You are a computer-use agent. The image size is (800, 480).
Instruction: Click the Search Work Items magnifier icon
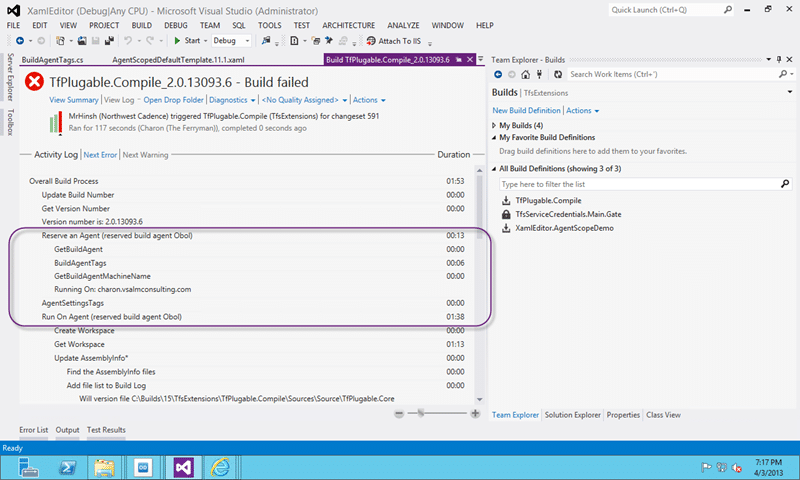783,74
